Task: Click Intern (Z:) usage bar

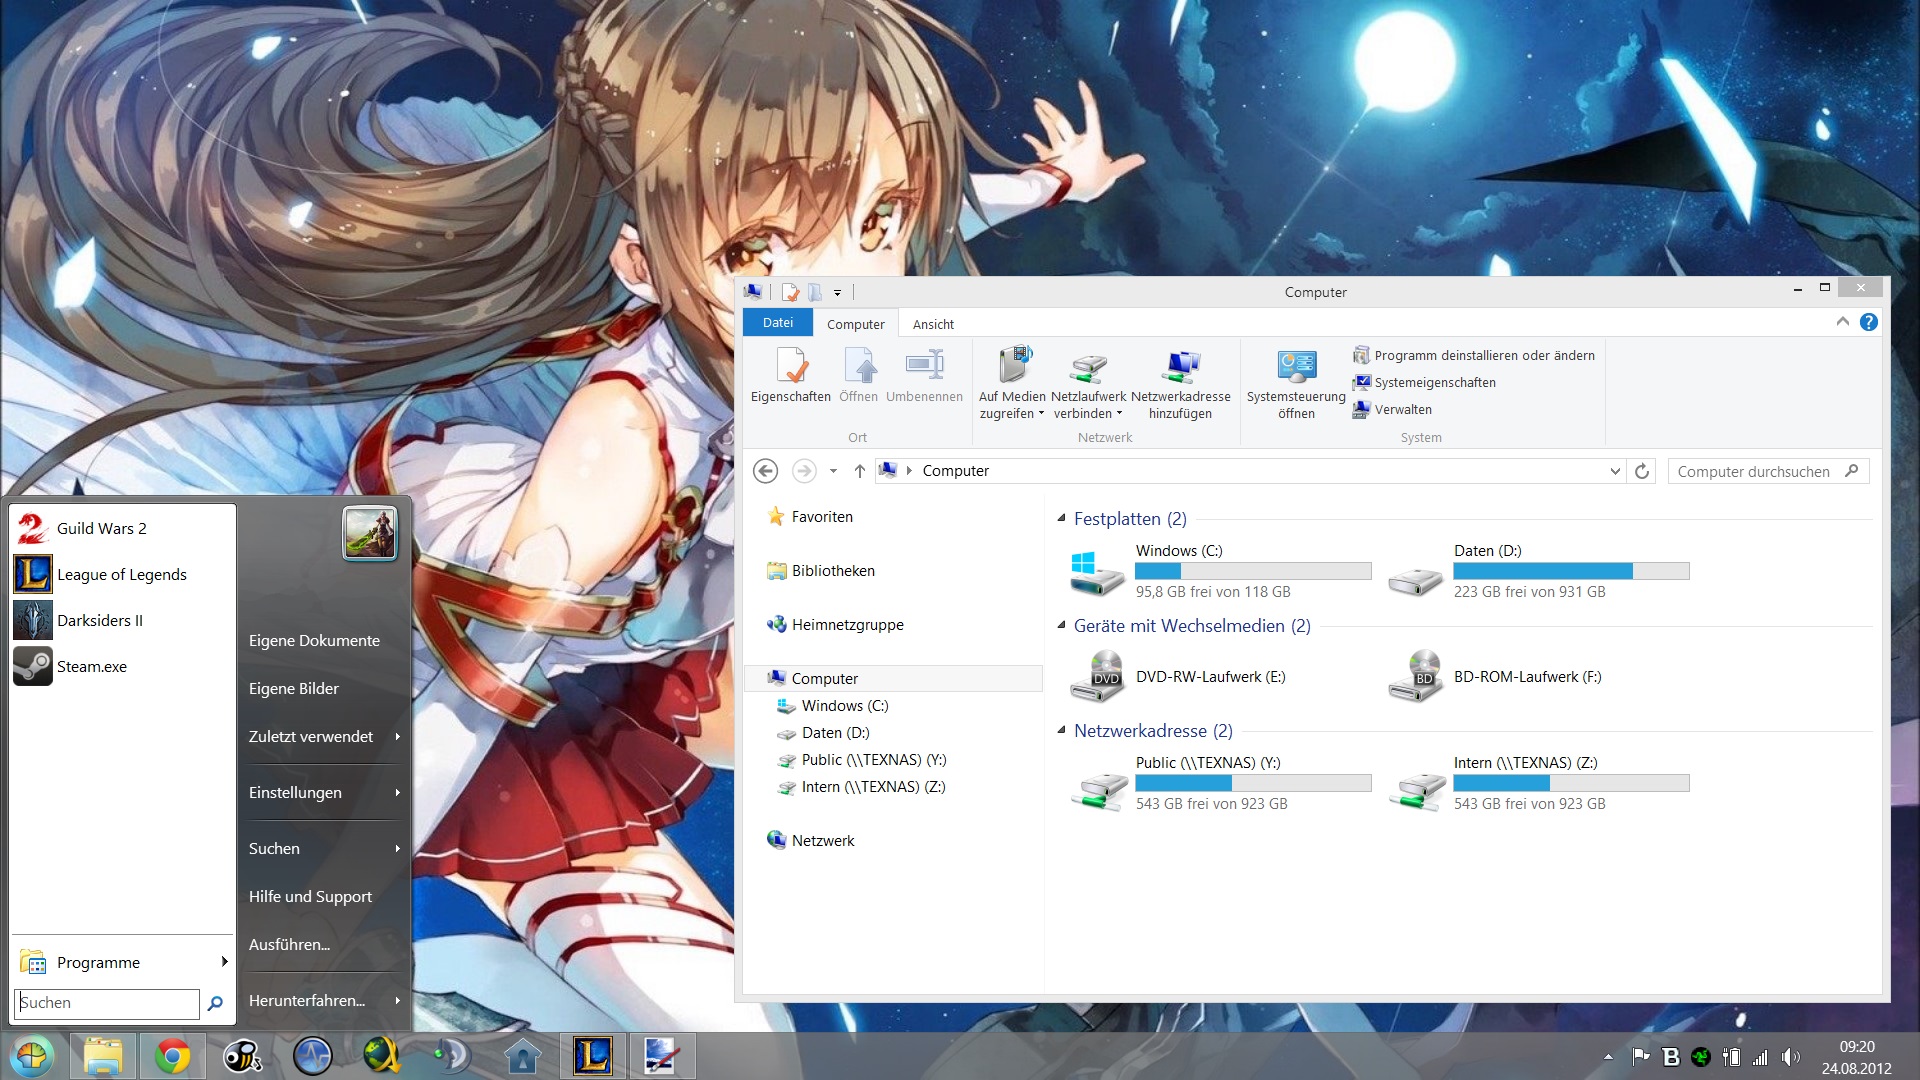Action: click(x=1571, y=783)
